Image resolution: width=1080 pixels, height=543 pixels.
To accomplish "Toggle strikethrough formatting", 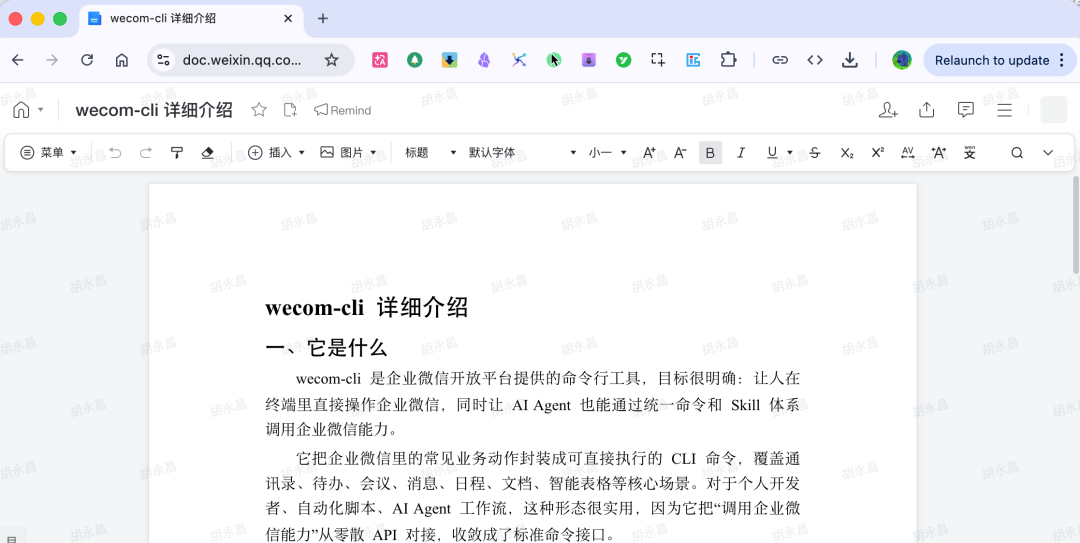I will coord(816,153).
